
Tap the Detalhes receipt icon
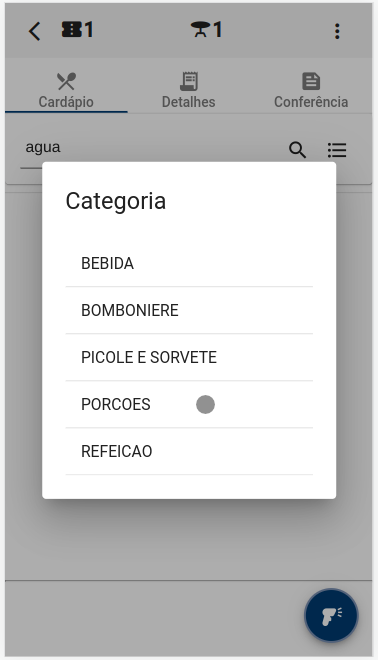click(x=189, y=81)
